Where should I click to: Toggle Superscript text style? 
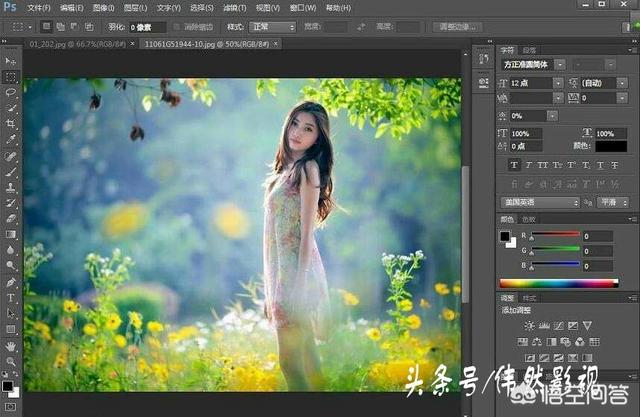[x=571, y=165]
